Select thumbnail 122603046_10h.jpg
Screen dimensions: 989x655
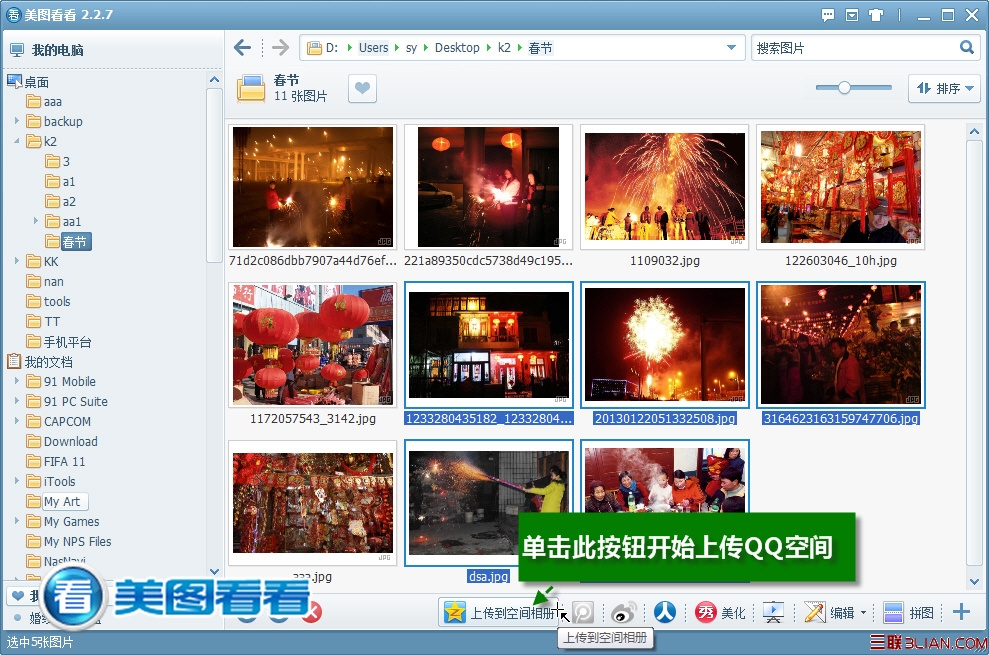pos(840,187)
